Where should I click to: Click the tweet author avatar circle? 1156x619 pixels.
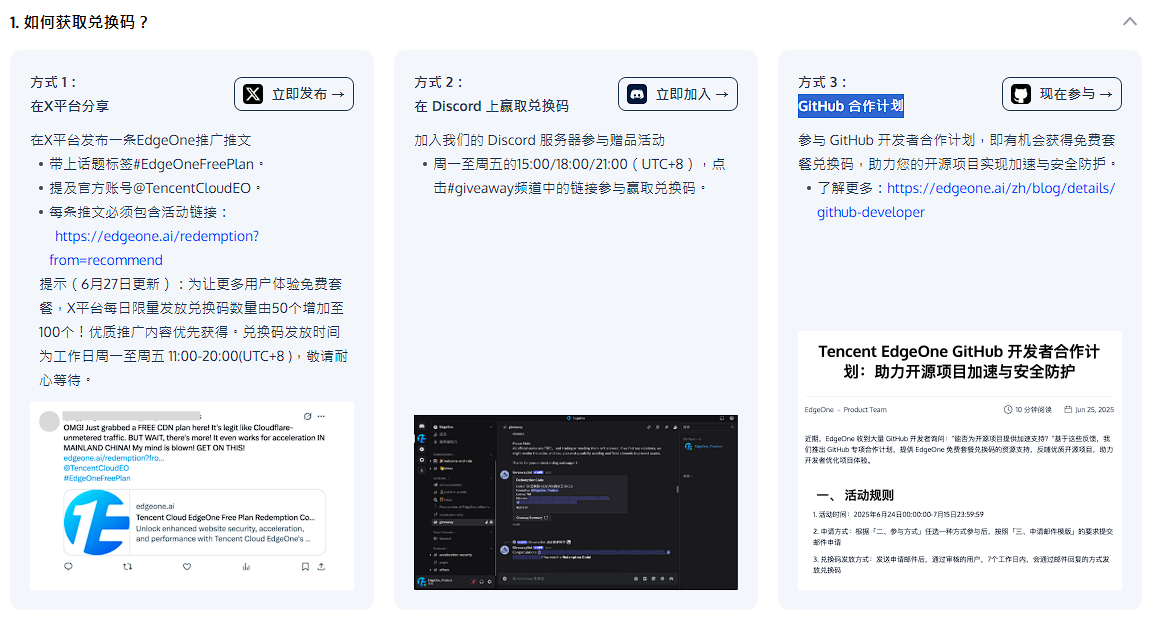[x=49, y=422]
